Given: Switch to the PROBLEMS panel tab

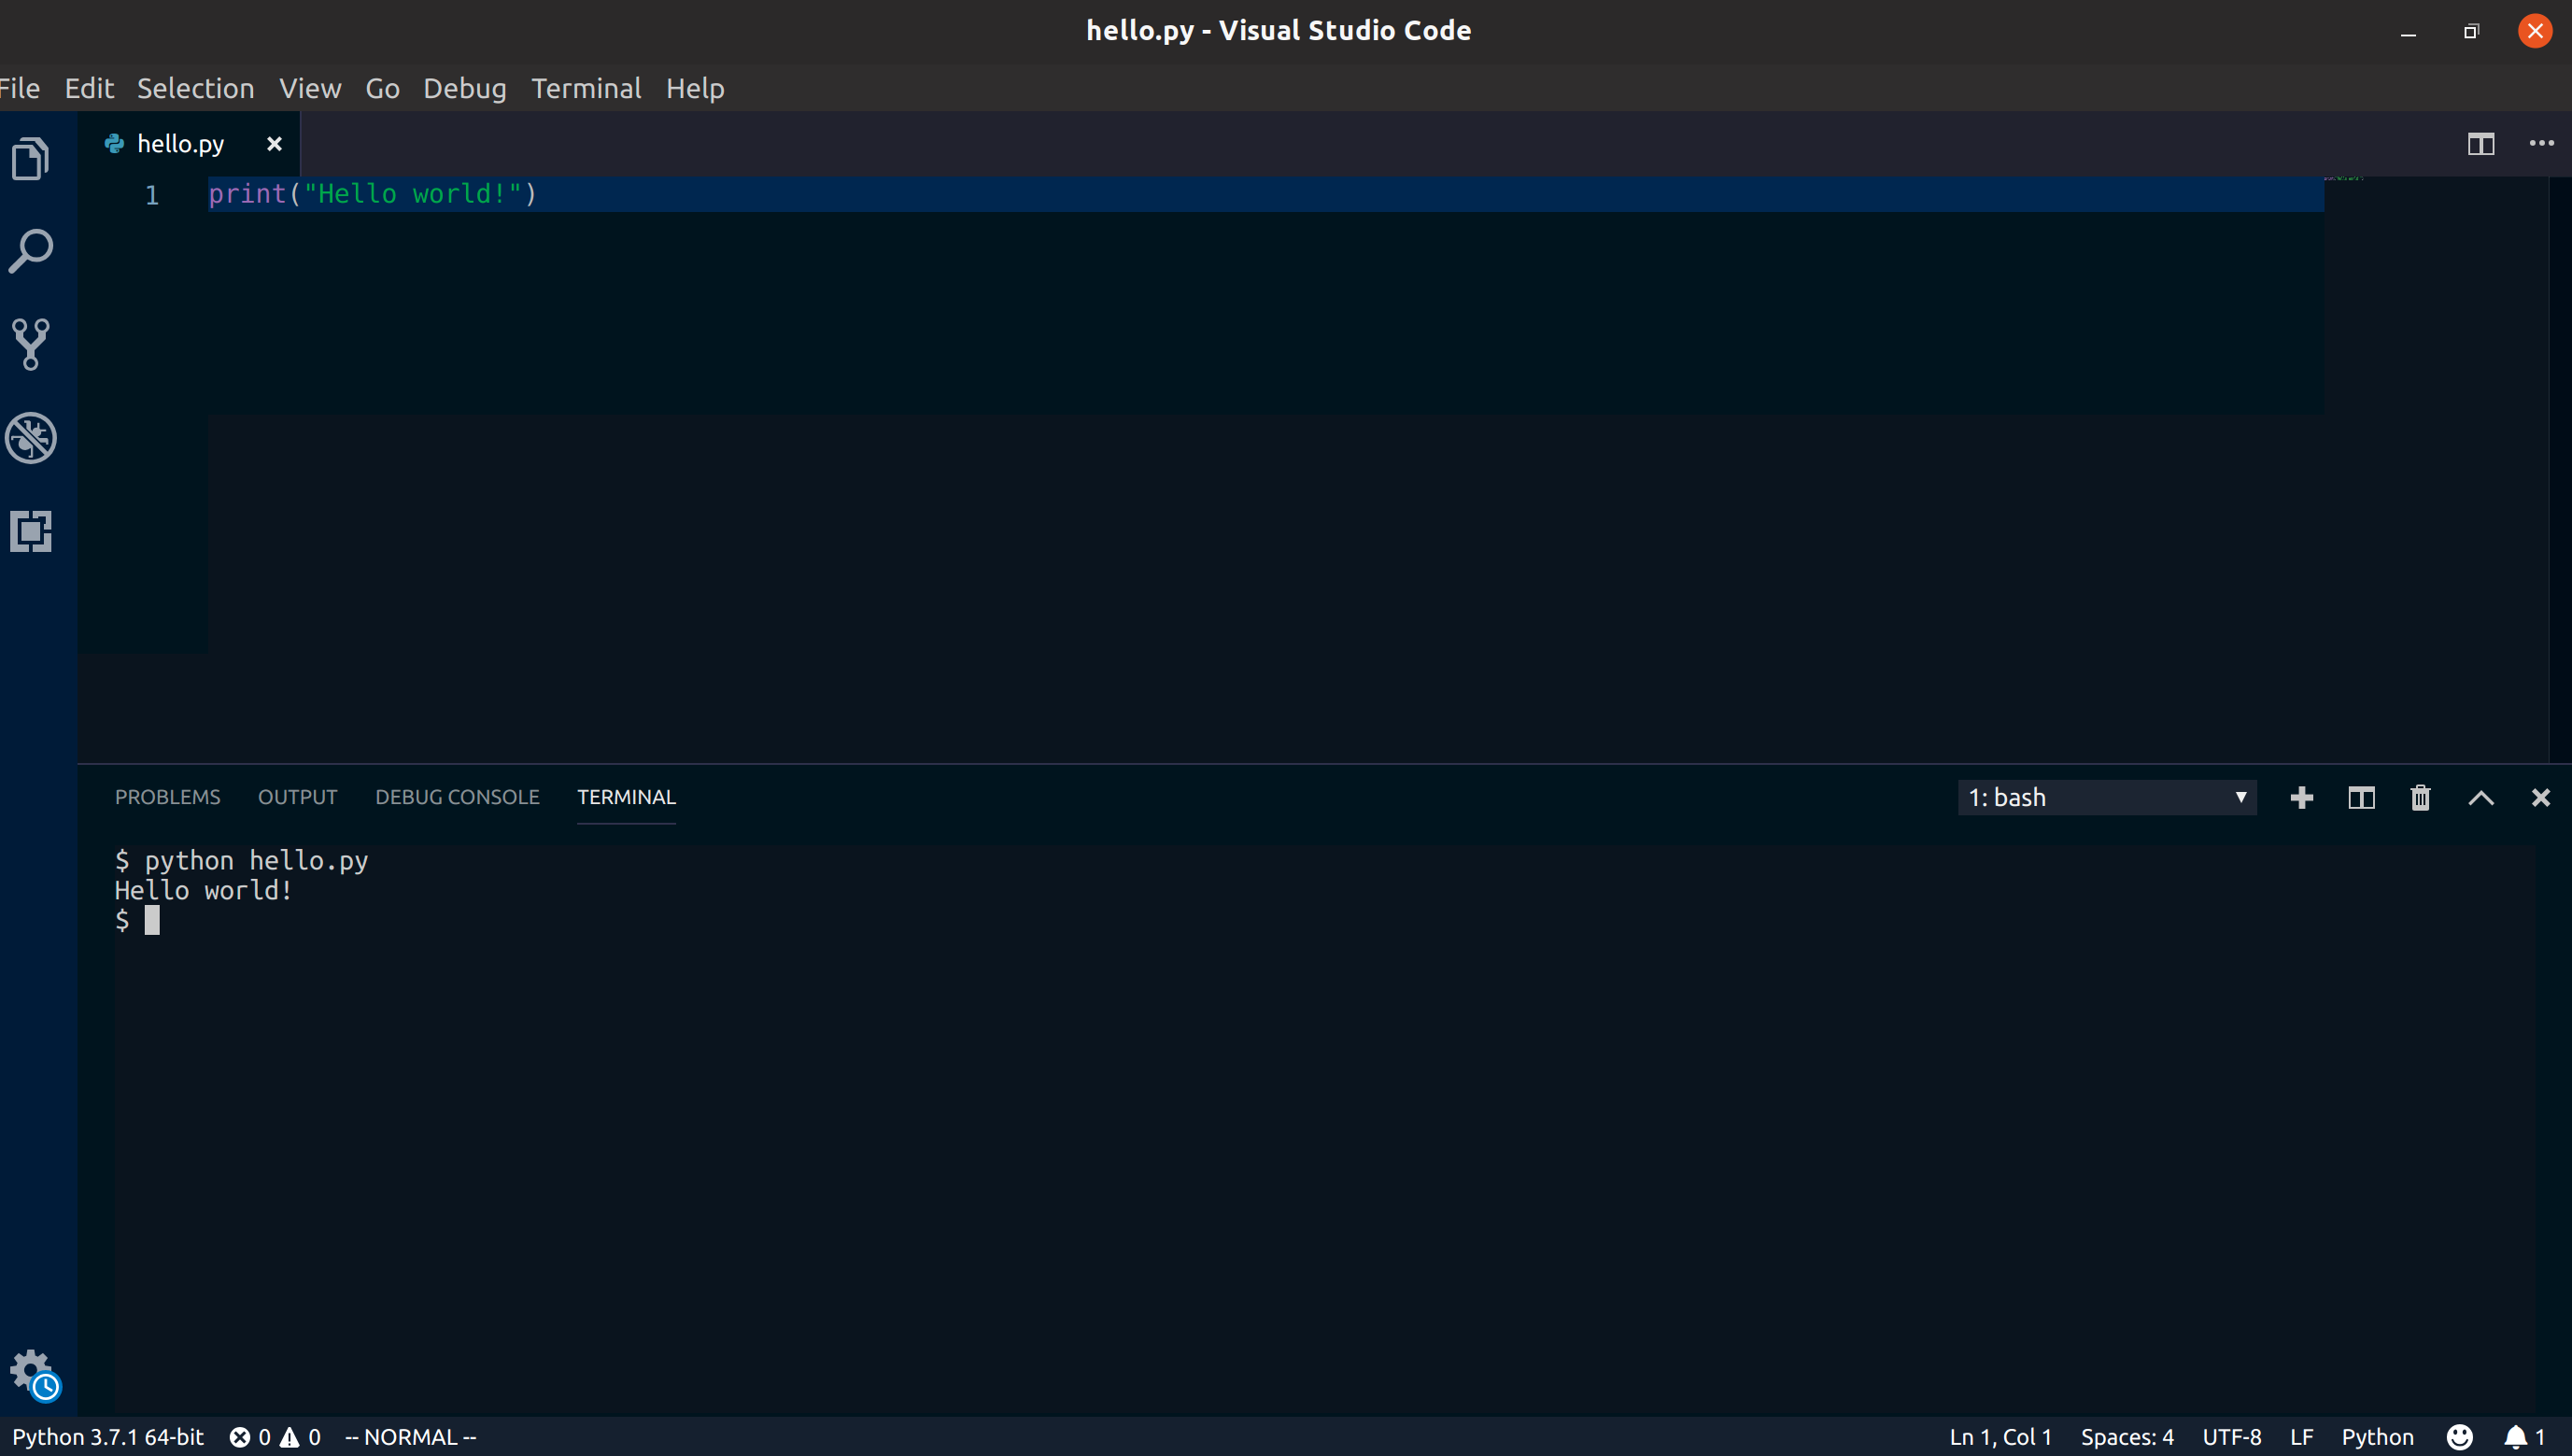Looking at the screenshot, I should click(x=167, y=797).
